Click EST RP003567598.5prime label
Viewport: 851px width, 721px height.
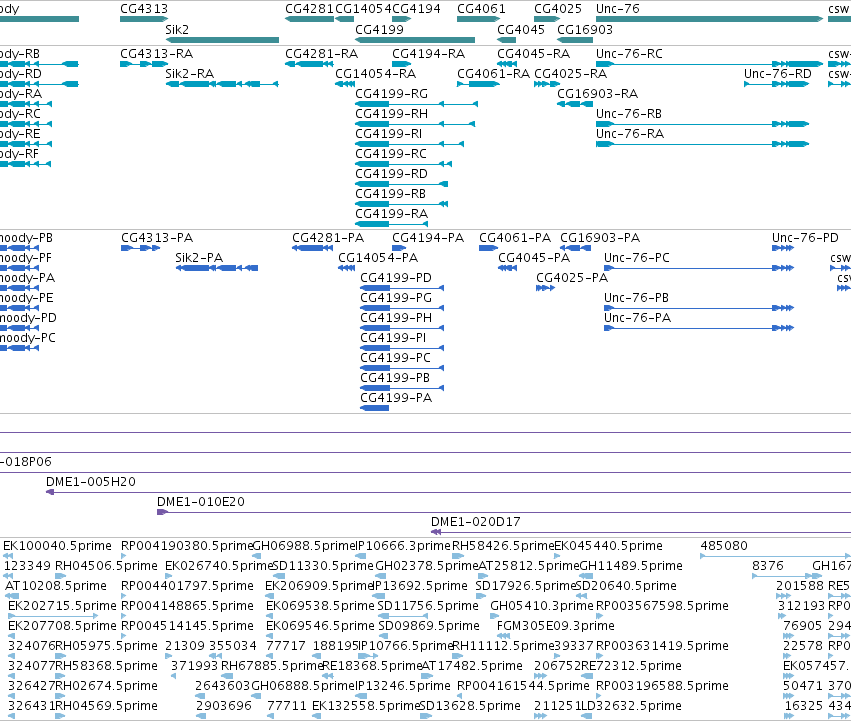pyautogui.click(x=662, y=606)
